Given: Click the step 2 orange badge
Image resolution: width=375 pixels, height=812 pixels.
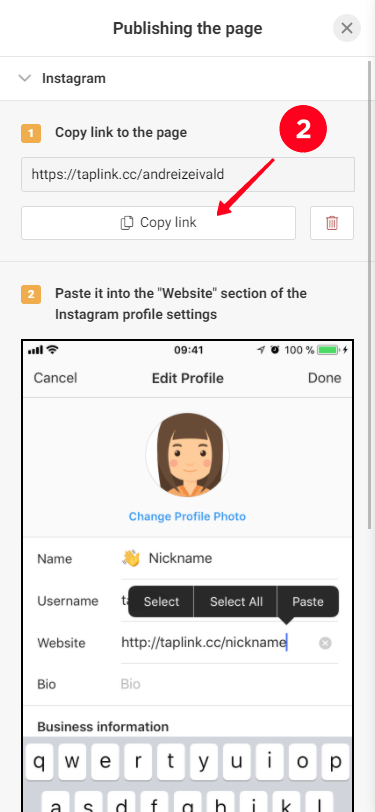Looking at the screenshot, I should click(x=31, y=294).
